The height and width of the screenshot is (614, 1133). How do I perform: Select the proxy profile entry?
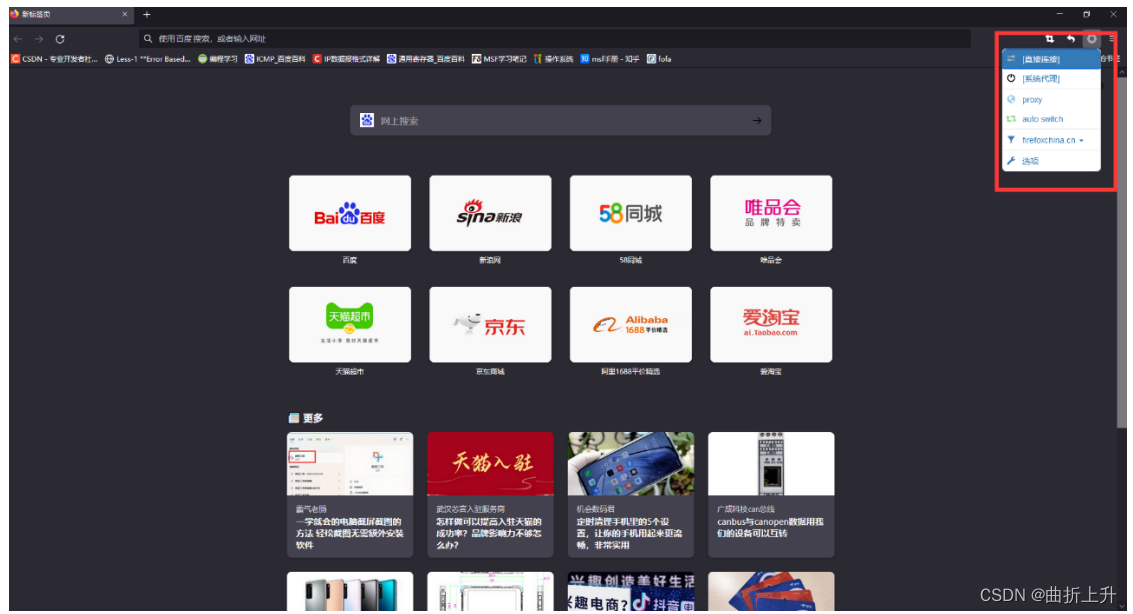point(1051,100)
